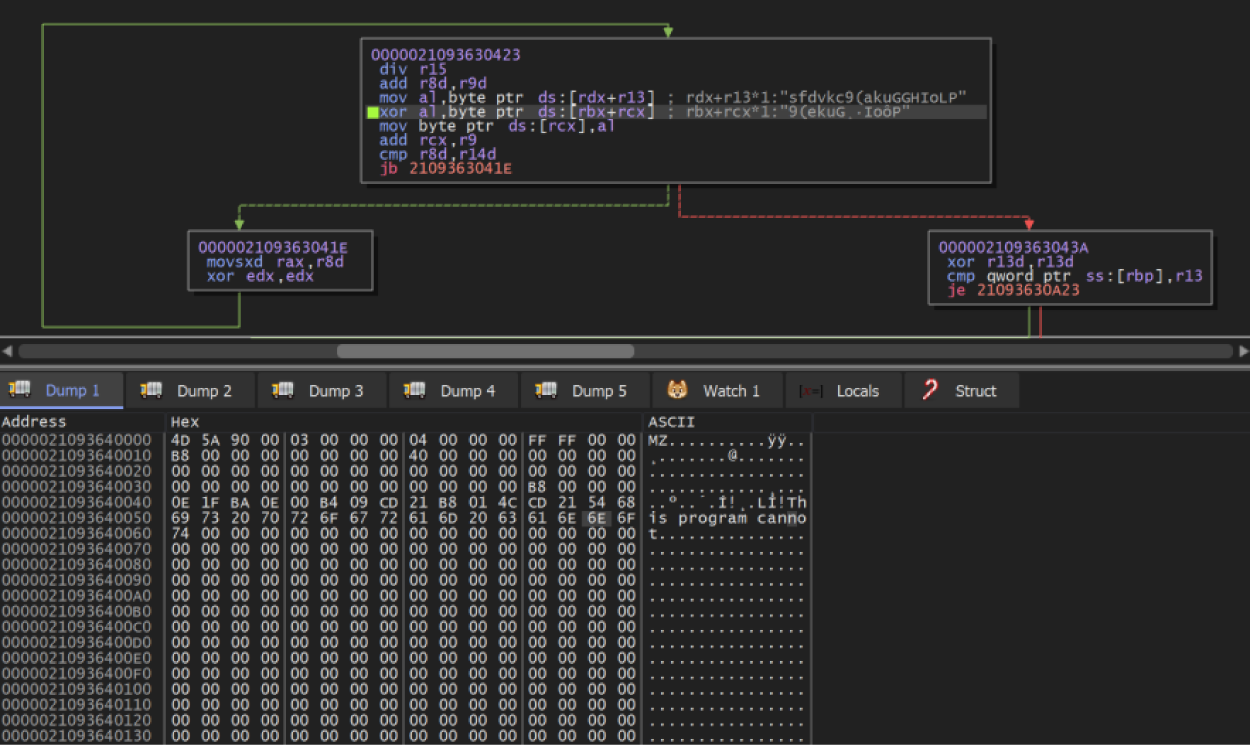Select dump address 0000021093640040
The width and height of the screenshot is (1250, 745).
click(x=77, y=502)
